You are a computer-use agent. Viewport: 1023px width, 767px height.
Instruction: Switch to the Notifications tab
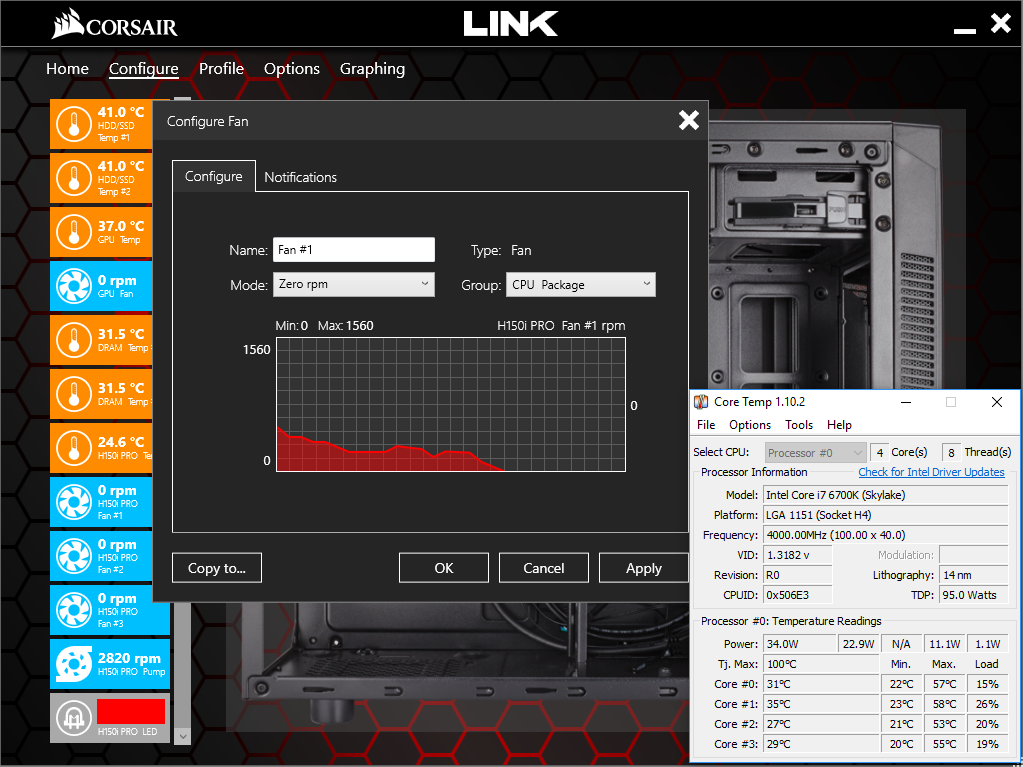(300, 177)
